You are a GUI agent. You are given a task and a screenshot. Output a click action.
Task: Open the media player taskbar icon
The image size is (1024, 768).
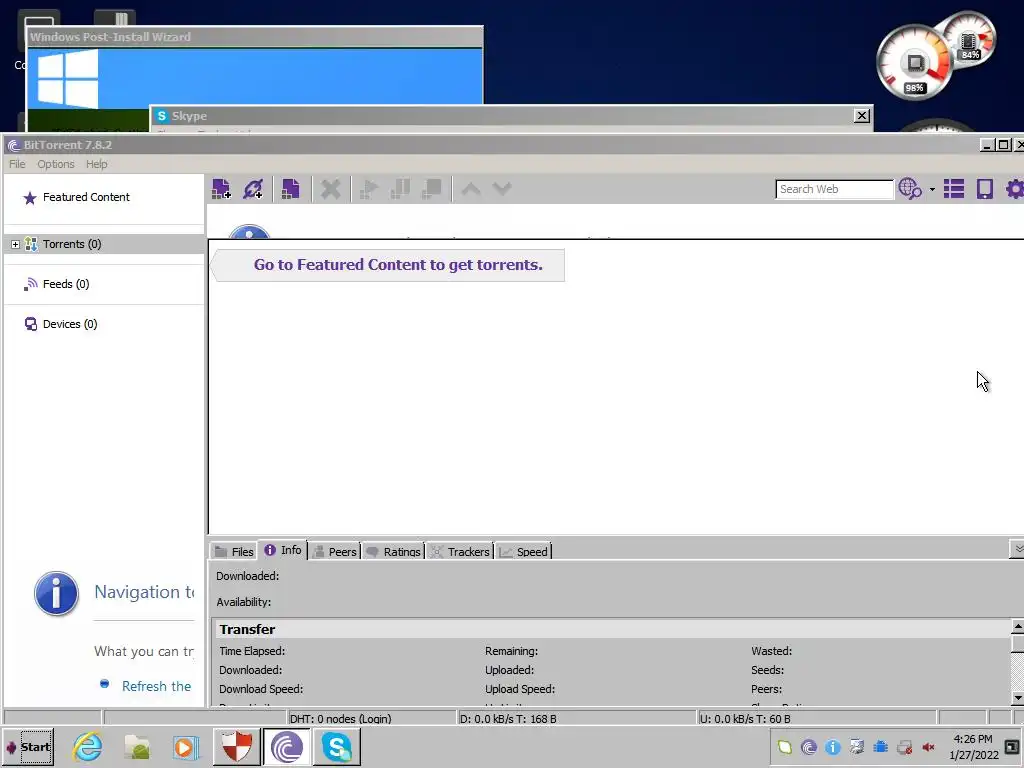(185, 747)
